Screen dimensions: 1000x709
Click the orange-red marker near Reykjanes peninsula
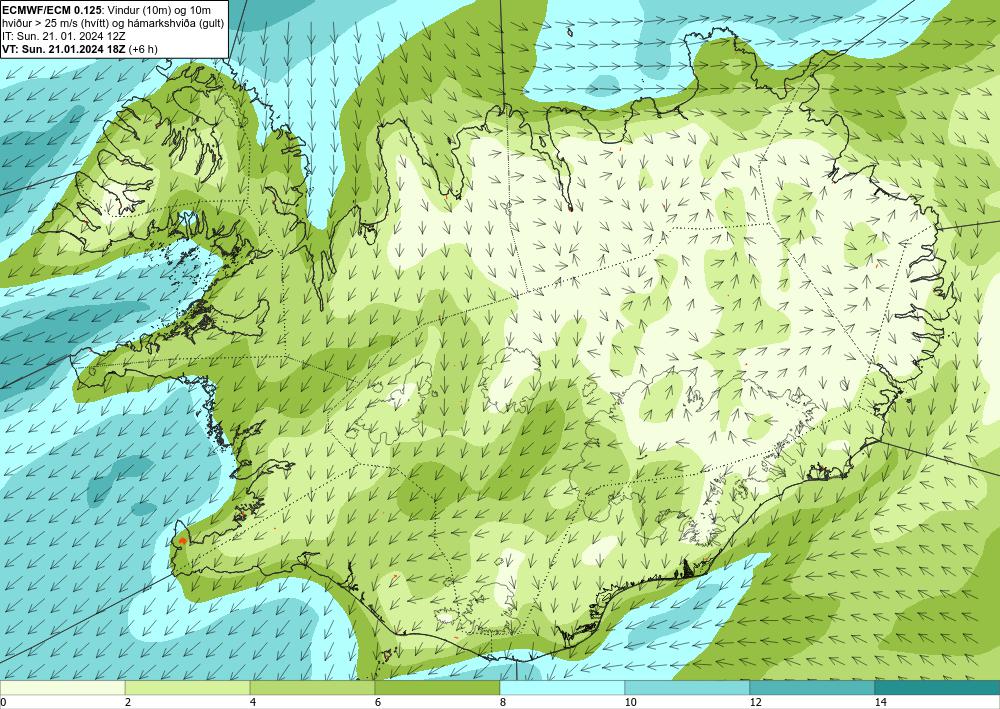coord(182,541)
